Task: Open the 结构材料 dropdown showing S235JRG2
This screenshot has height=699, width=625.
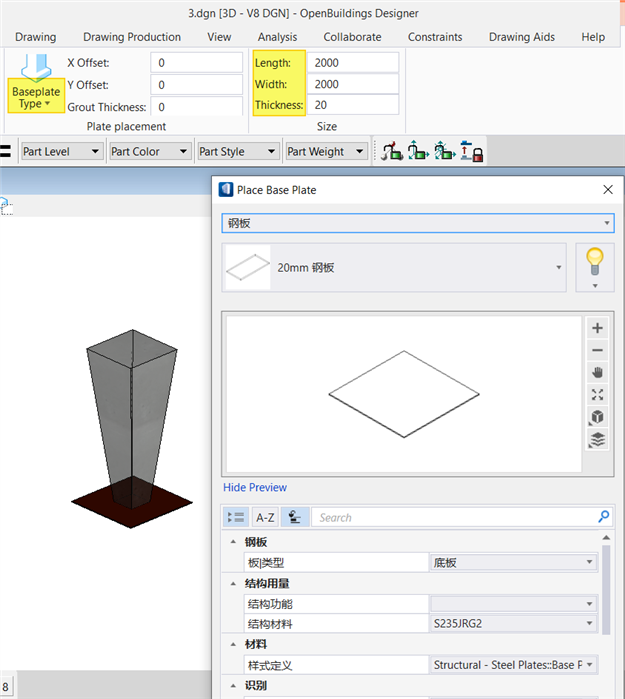Action: (513, 624)
